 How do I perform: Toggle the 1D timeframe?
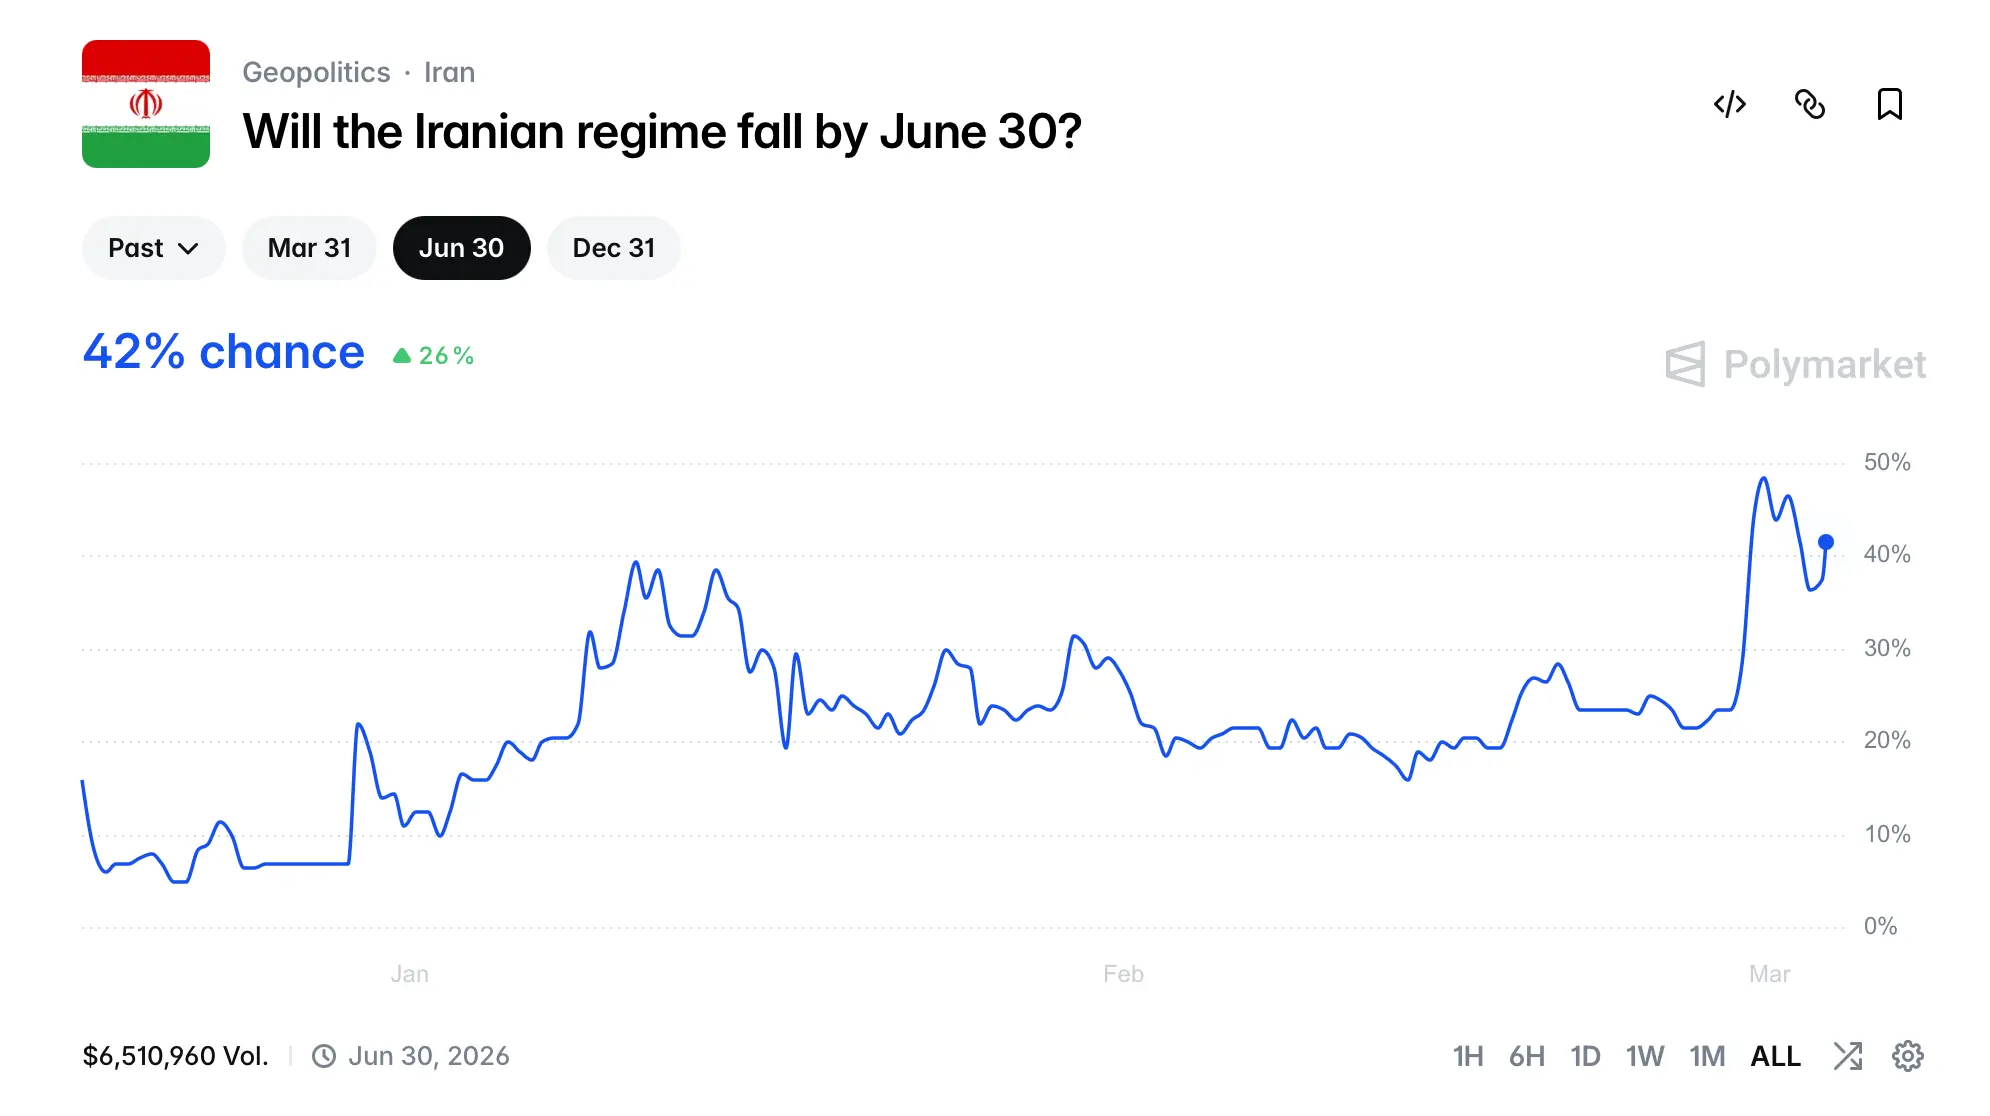1585,1055
